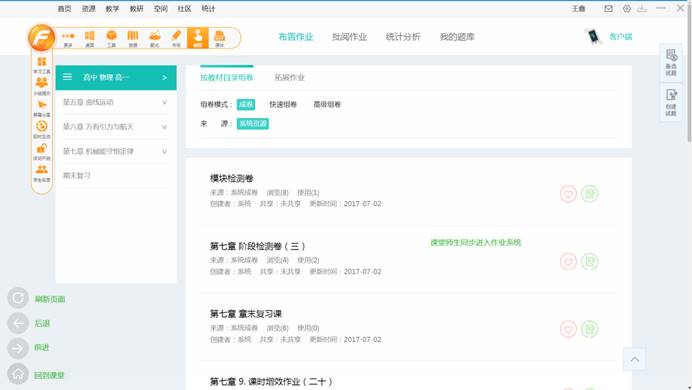Click the orange F logo button

[x=41, y=38]
